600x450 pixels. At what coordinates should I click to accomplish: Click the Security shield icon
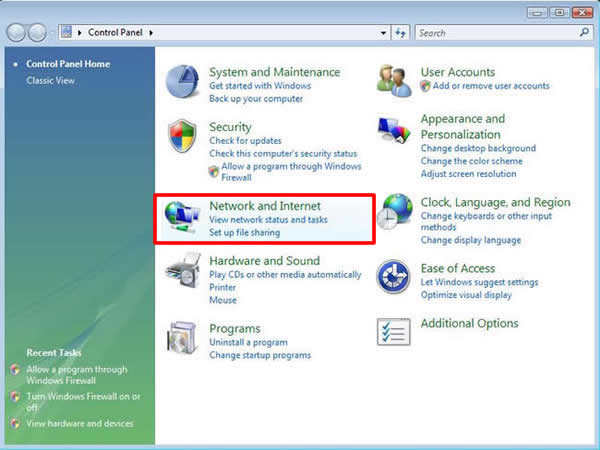[x=182, y=136]
